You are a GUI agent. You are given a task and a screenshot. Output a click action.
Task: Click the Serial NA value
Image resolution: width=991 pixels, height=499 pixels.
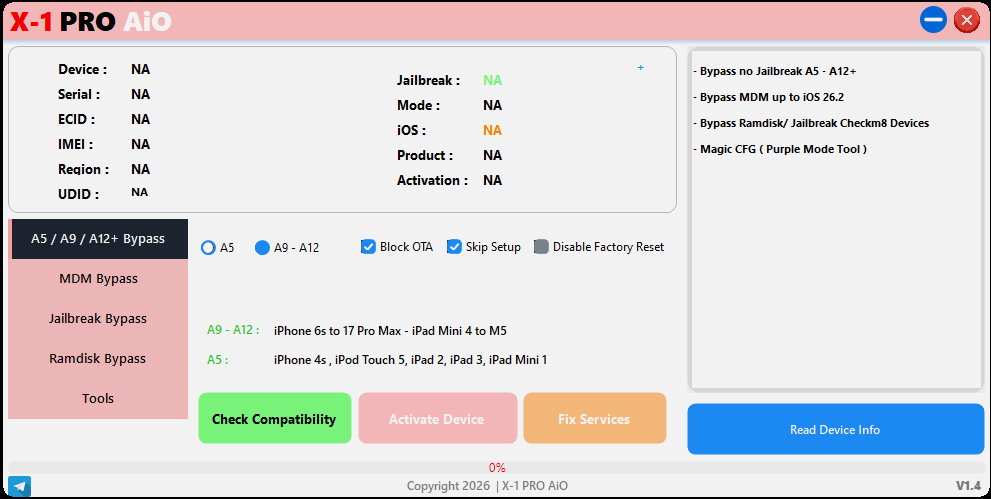[x=140, y=94]
